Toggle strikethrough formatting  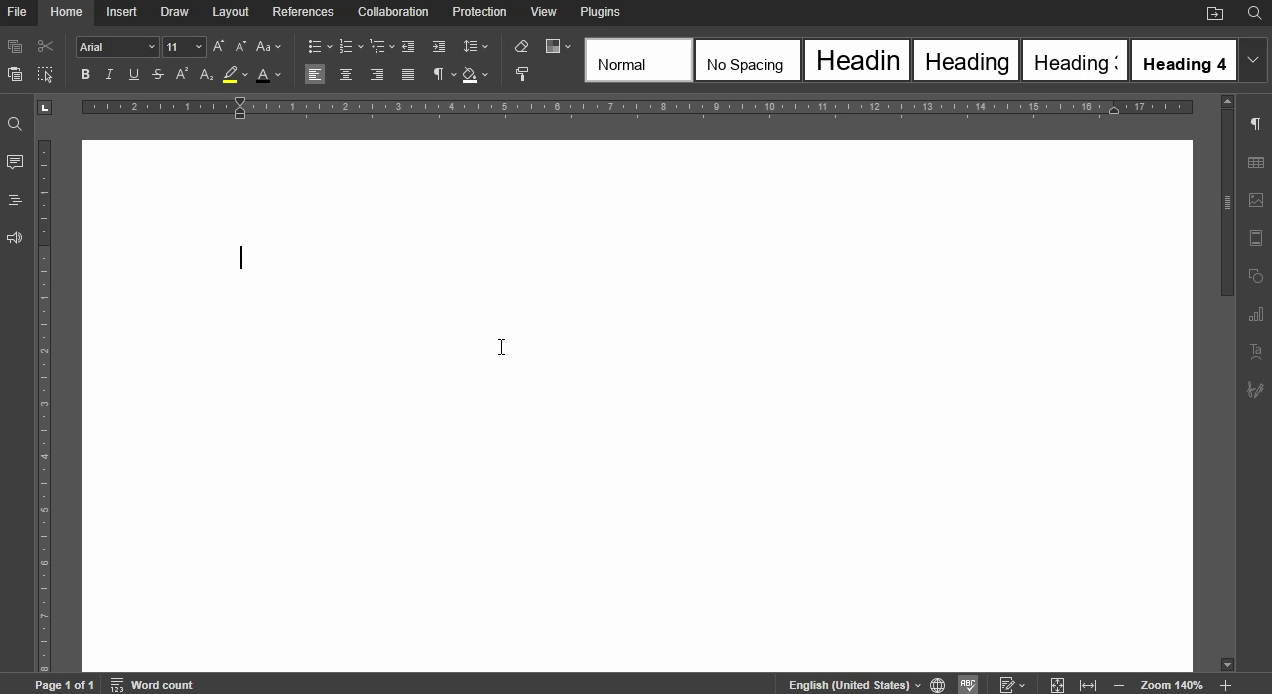[x=158, y=75]
